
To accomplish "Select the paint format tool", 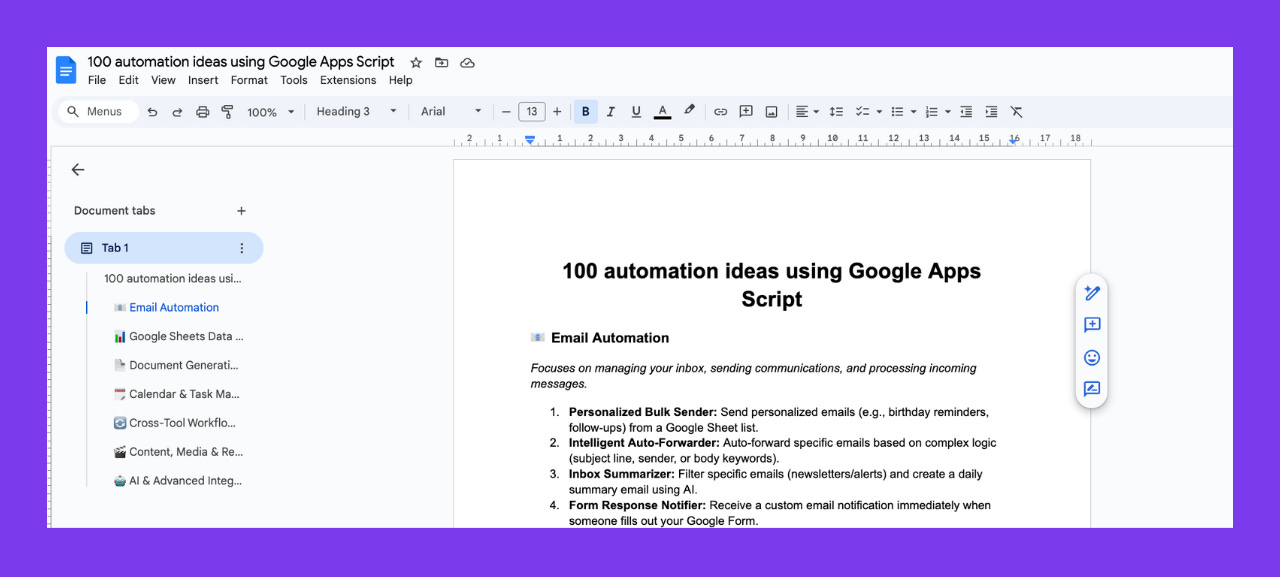I will [227, 112].
